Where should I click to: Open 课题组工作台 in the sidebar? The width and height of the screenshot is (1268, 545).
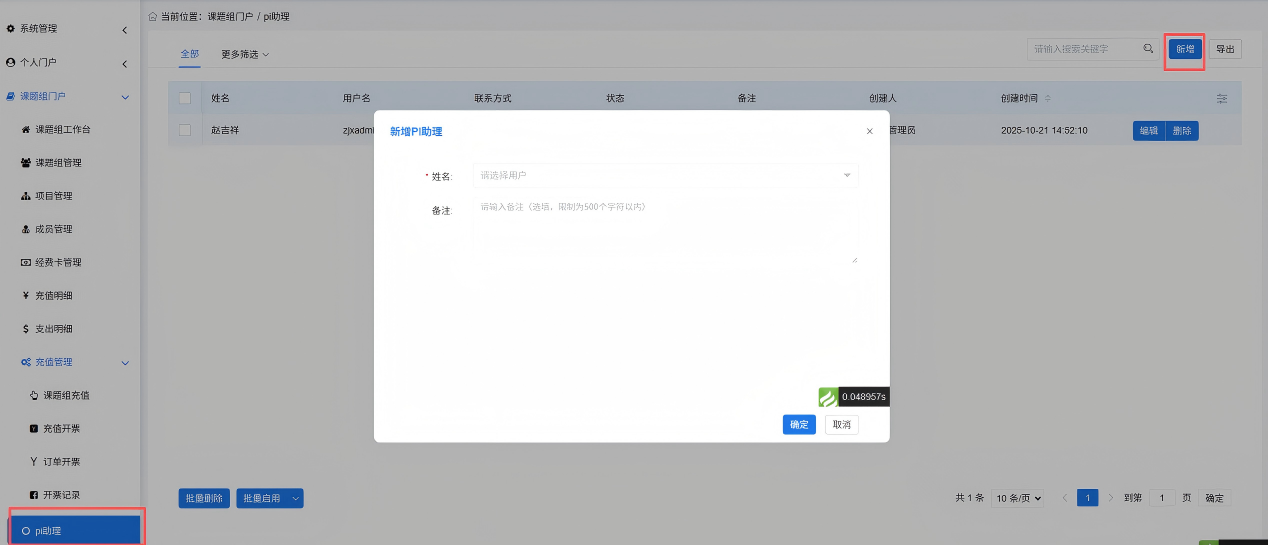tap(69, 130)
